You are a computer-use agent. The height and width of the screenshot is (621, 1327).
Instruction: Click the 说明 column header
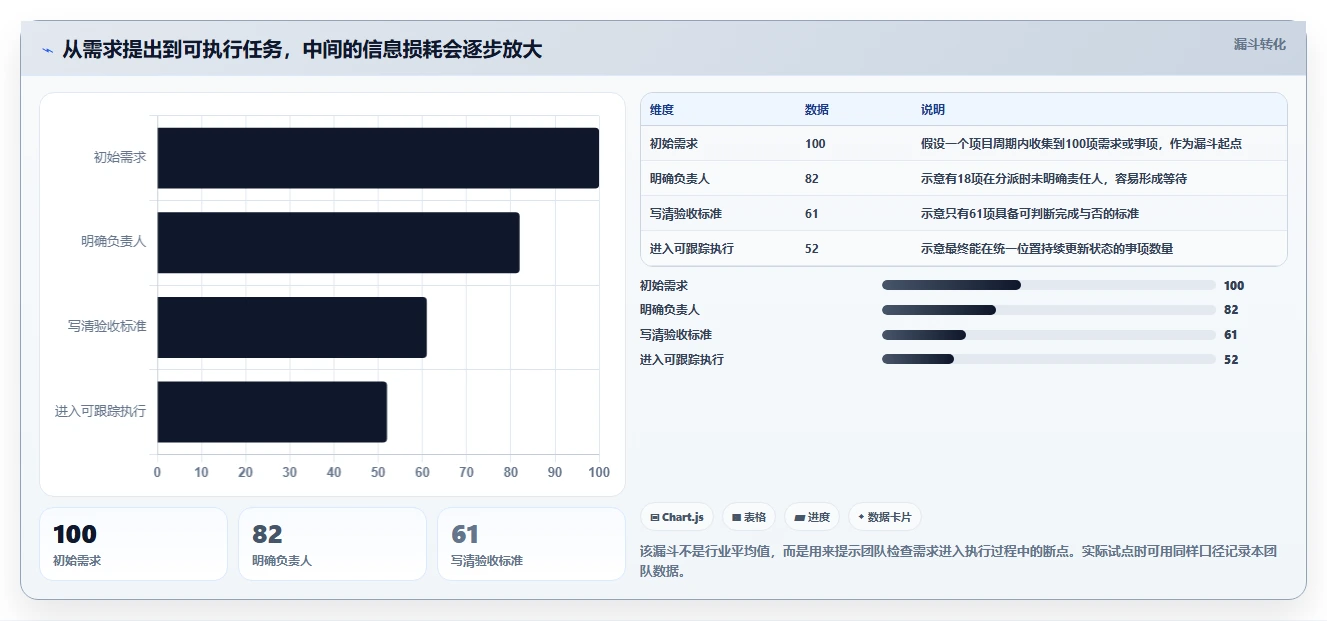point(933,110)
